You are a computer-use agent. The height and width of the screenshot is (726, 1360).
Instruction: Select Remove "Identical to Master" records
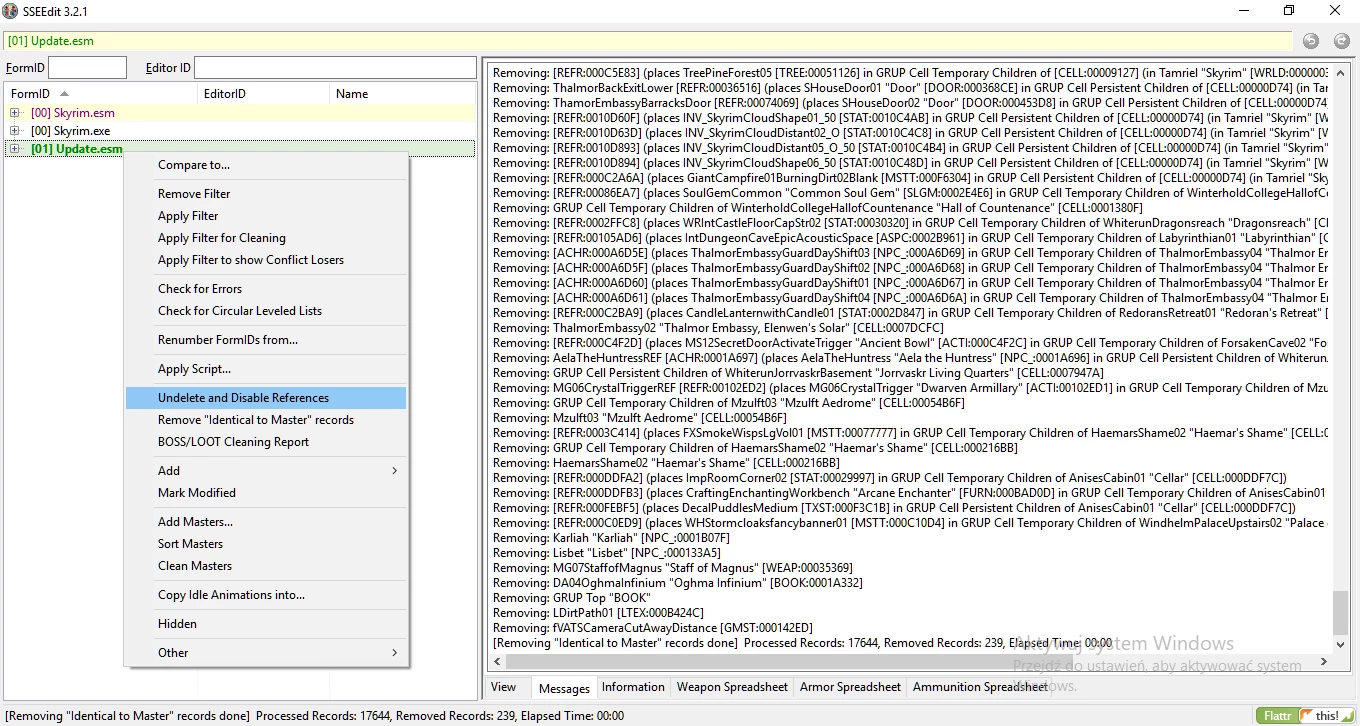click(266, 420)
